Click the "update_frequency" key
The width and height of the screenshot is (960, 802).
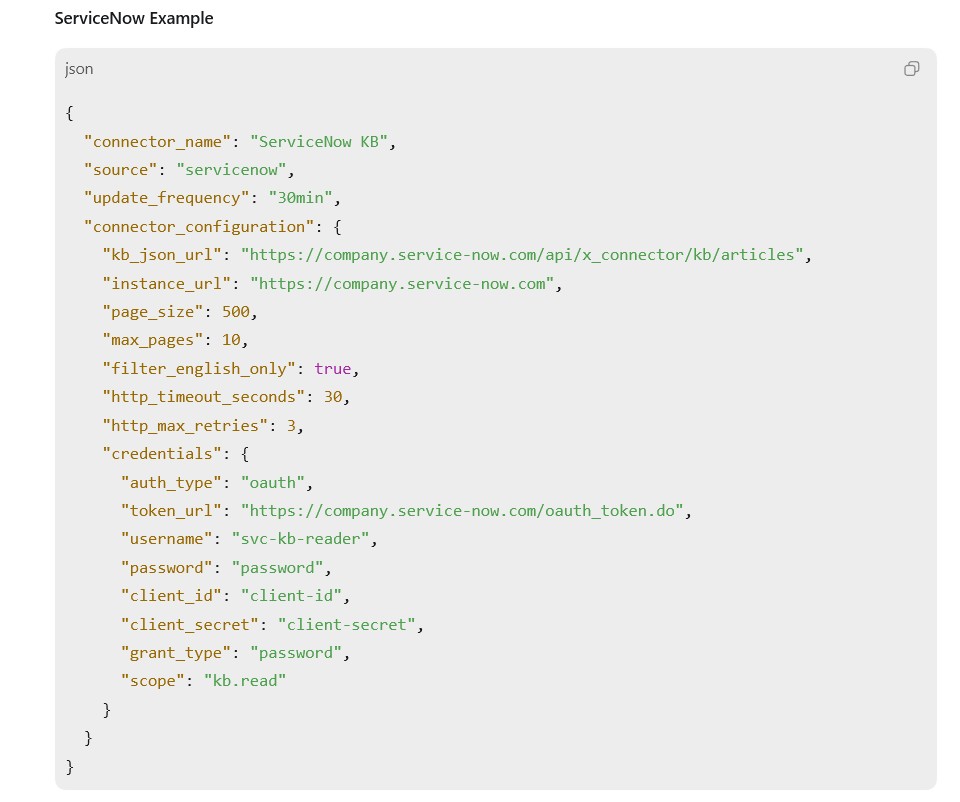point(167,198)
